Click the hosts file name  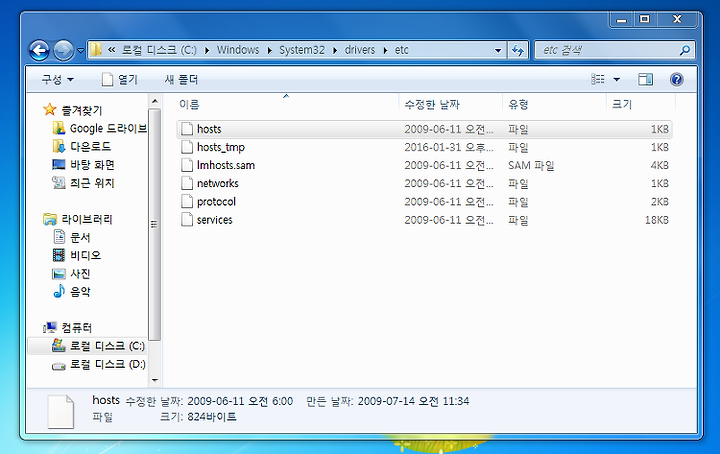(x=209, y=129)
